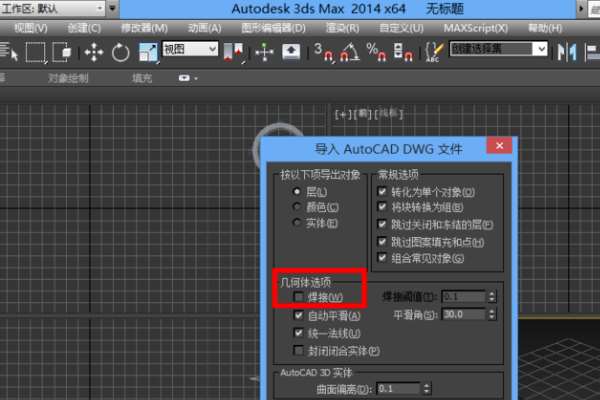Toggle the Spinner Snap icon
Viewport: 600px width, 400px height.
(x=403, y=52)
